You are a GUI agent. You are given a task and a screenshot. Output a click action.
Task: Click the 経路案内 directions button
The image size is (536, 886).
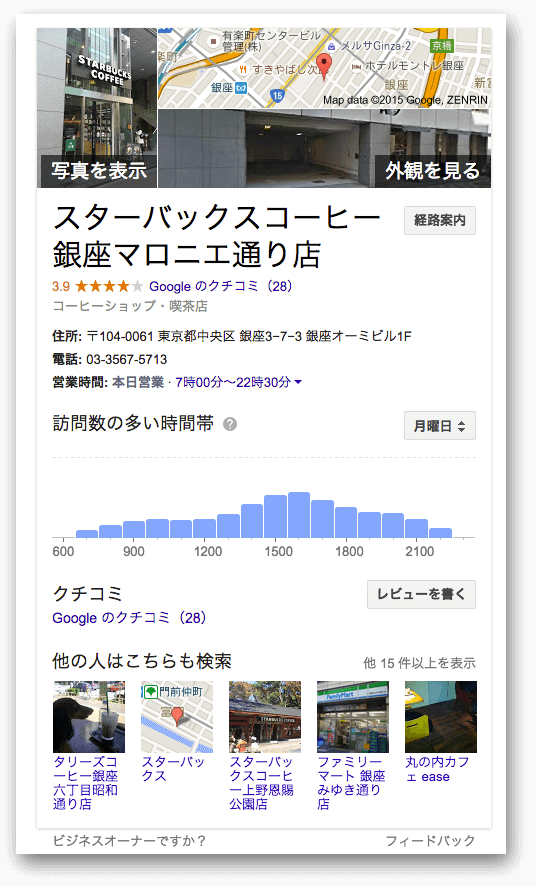tap(440, 220)
